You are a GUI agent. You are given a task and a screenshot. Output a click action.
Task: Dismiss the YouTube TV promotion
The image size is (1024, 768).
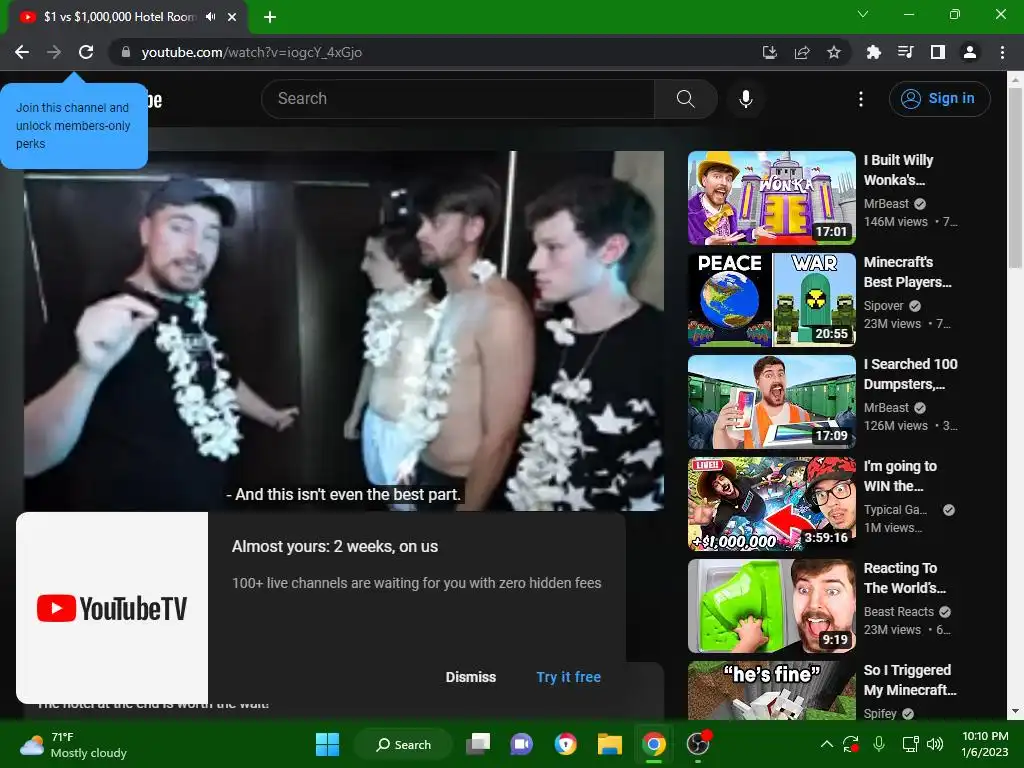point(470,677)
